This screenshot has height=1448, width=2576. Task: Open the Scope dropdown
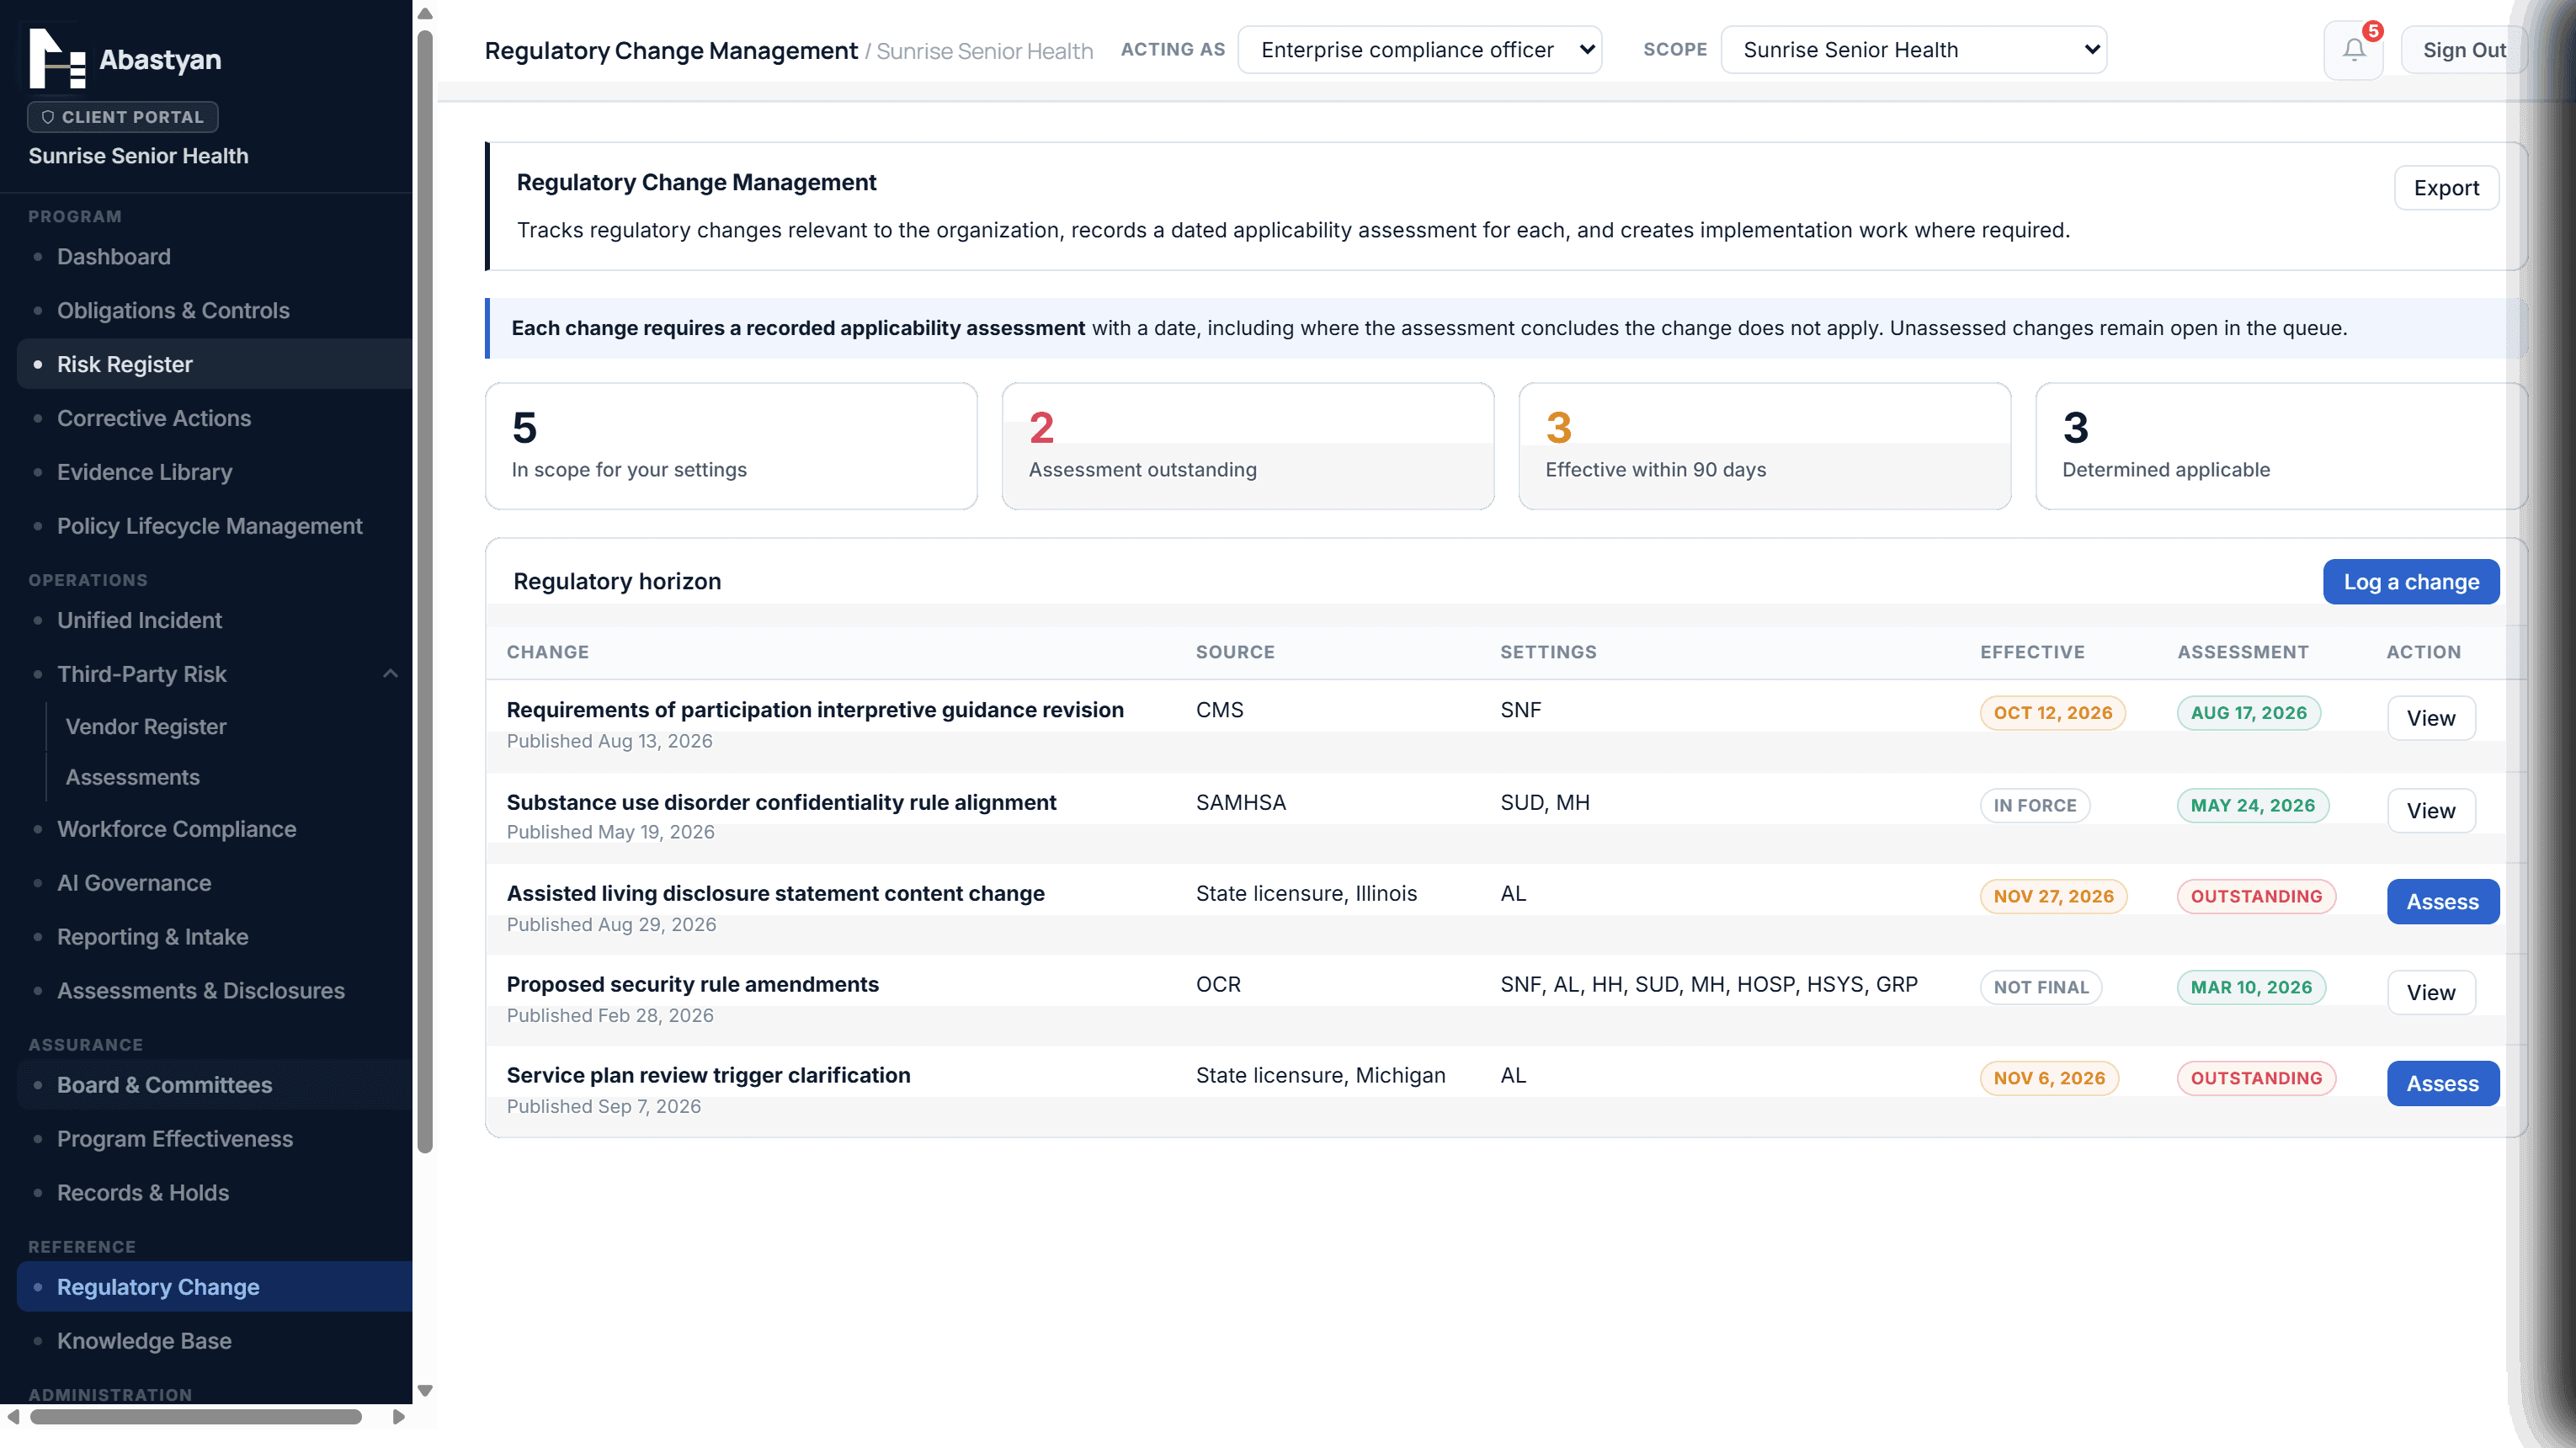(1913, 50)
